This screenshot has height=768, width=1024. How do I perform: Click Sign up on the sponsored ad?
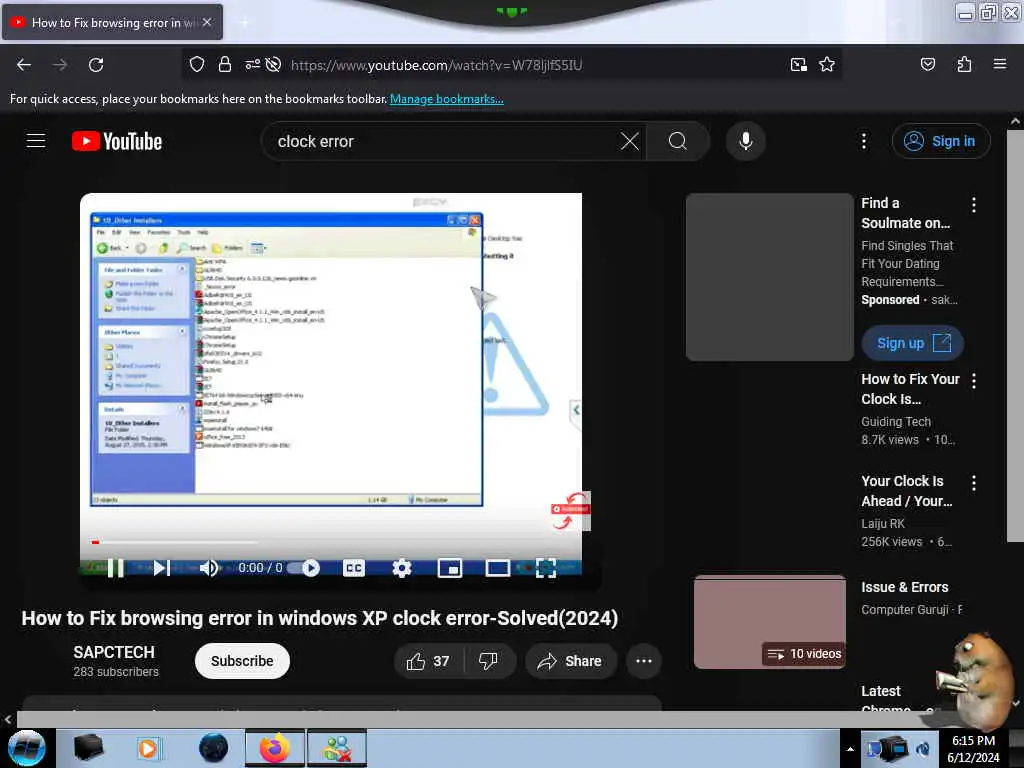pyautogui.click(x=912, y=343)
